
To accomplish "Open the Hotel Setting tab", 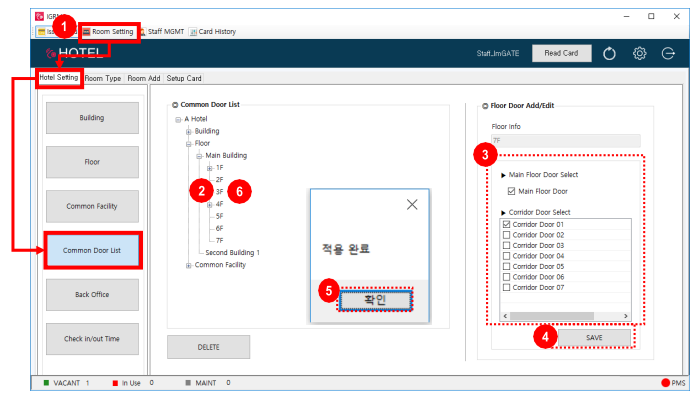I will point(59,77).
